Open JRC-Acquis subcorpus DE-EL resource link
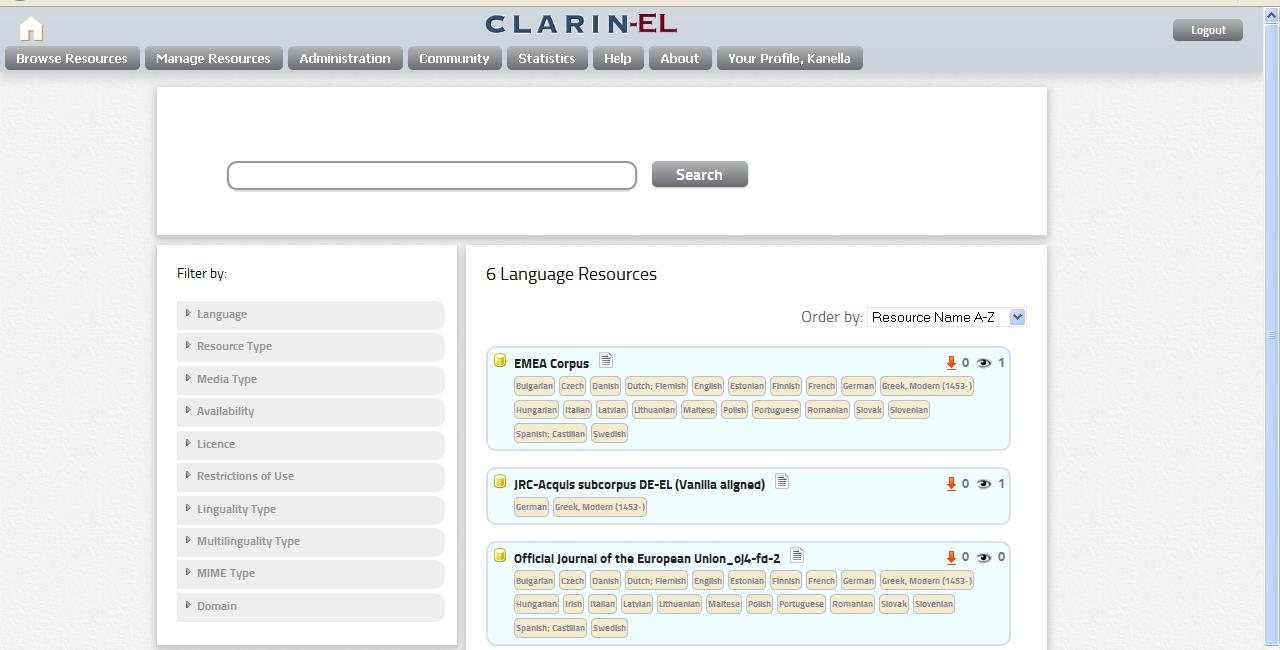Screen dimensions: 1280x650 pos(639,485)
